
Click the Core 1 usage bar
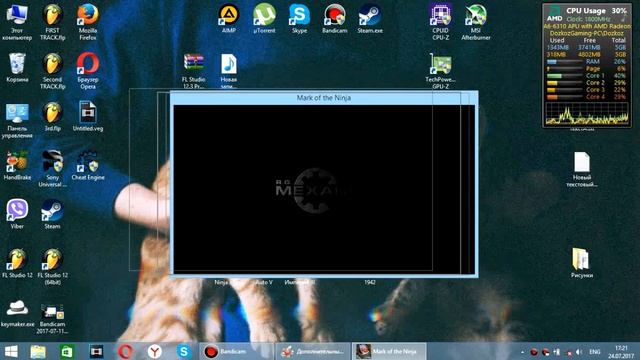[565, 76]
